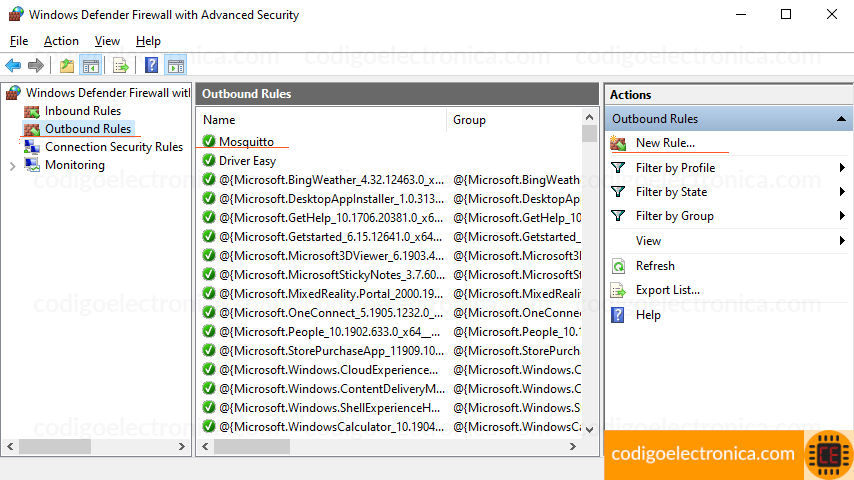Click the rules list scroll up arrow

(x=589, y=117)
